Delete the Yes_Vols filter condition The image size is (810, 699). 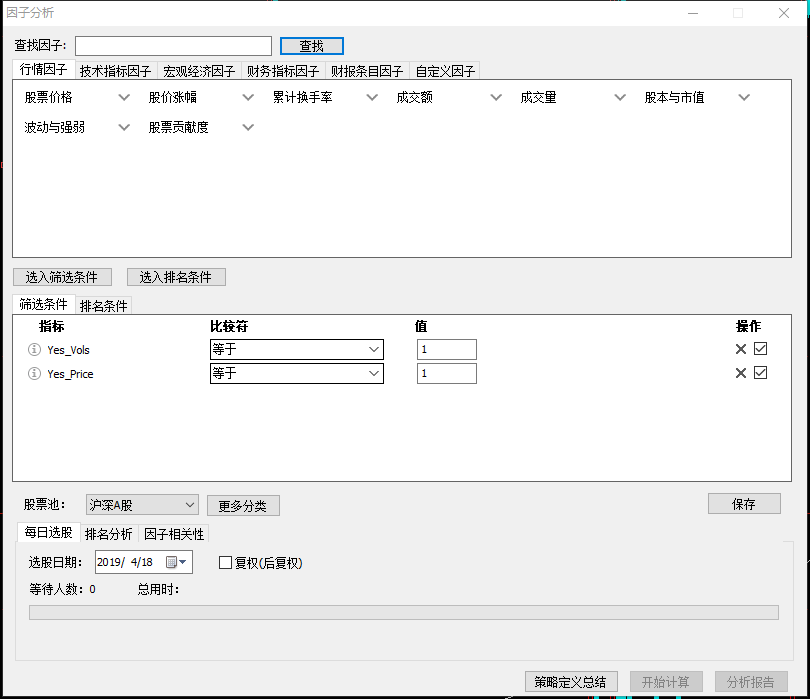coord(741,349)
